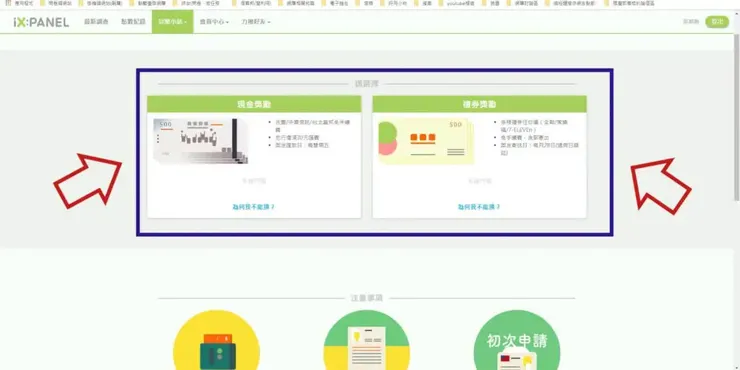Click the yellow 500 voucher image
This screenshot has height=370, width=740.
(x=426, y=141)
